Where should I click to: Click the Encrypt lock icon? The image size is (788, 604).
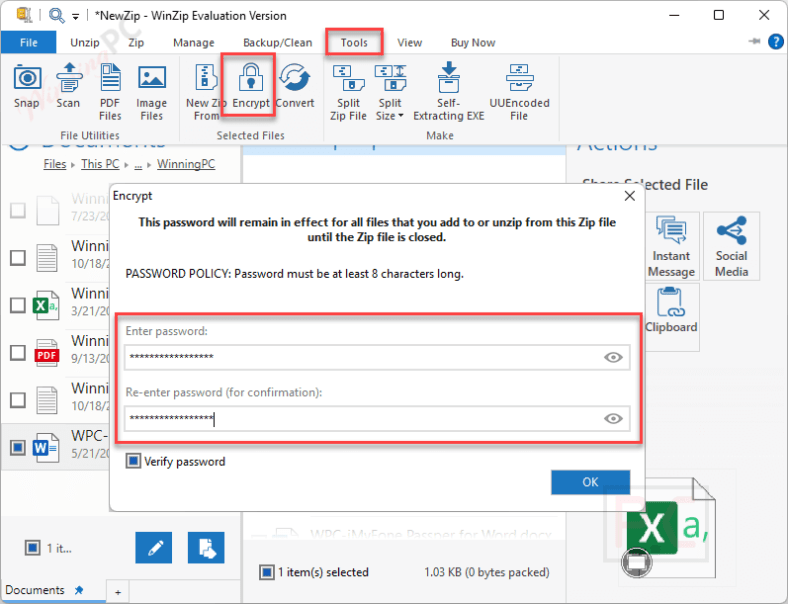tap(250, 77)
